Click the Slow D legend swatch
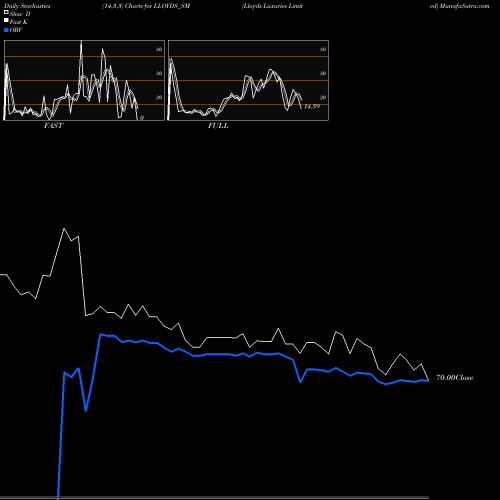Image resolution: width=500 pixels, height=500 pixels. (x=6, y=13)
